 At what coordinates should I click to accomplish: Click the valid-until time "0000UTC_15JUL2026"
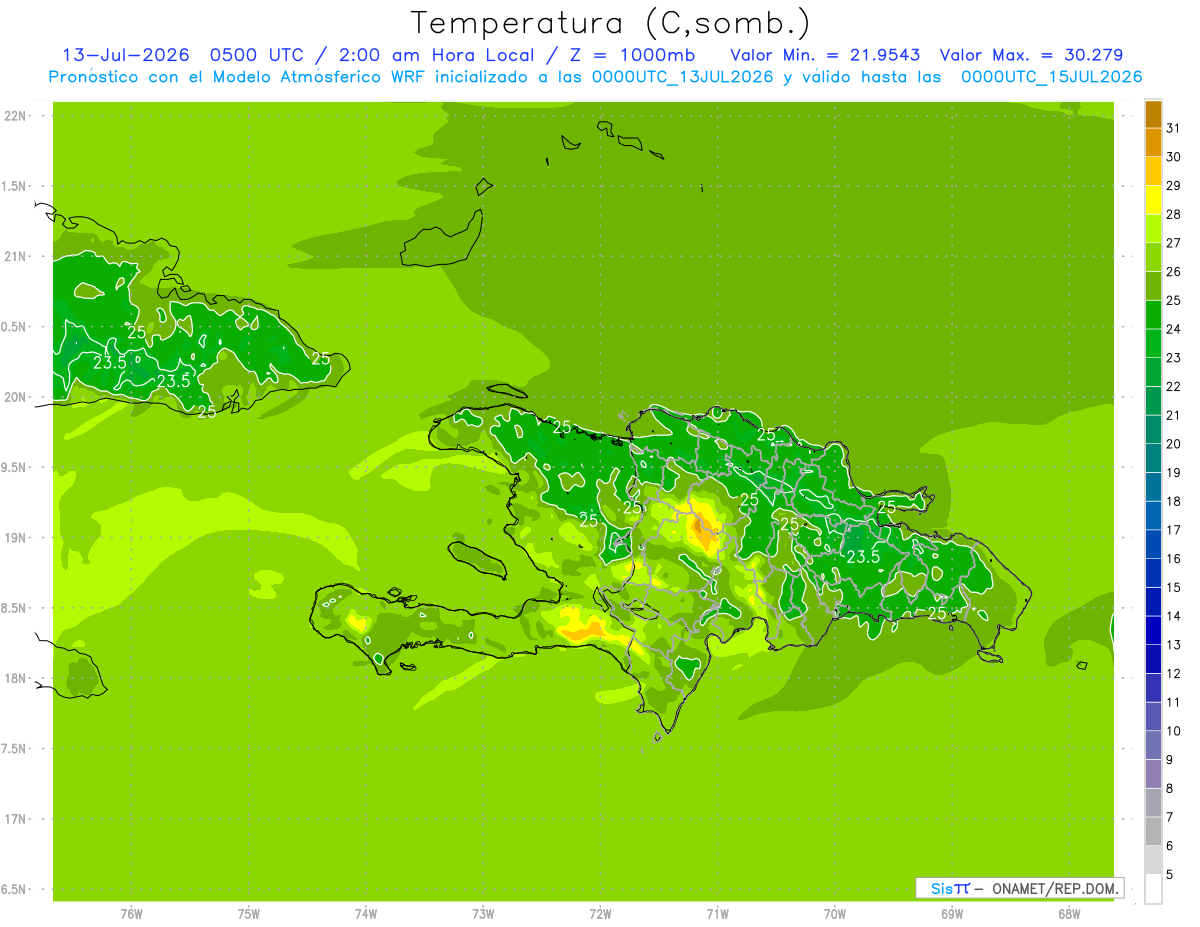pyautogui.click(x=1051, y=77)
